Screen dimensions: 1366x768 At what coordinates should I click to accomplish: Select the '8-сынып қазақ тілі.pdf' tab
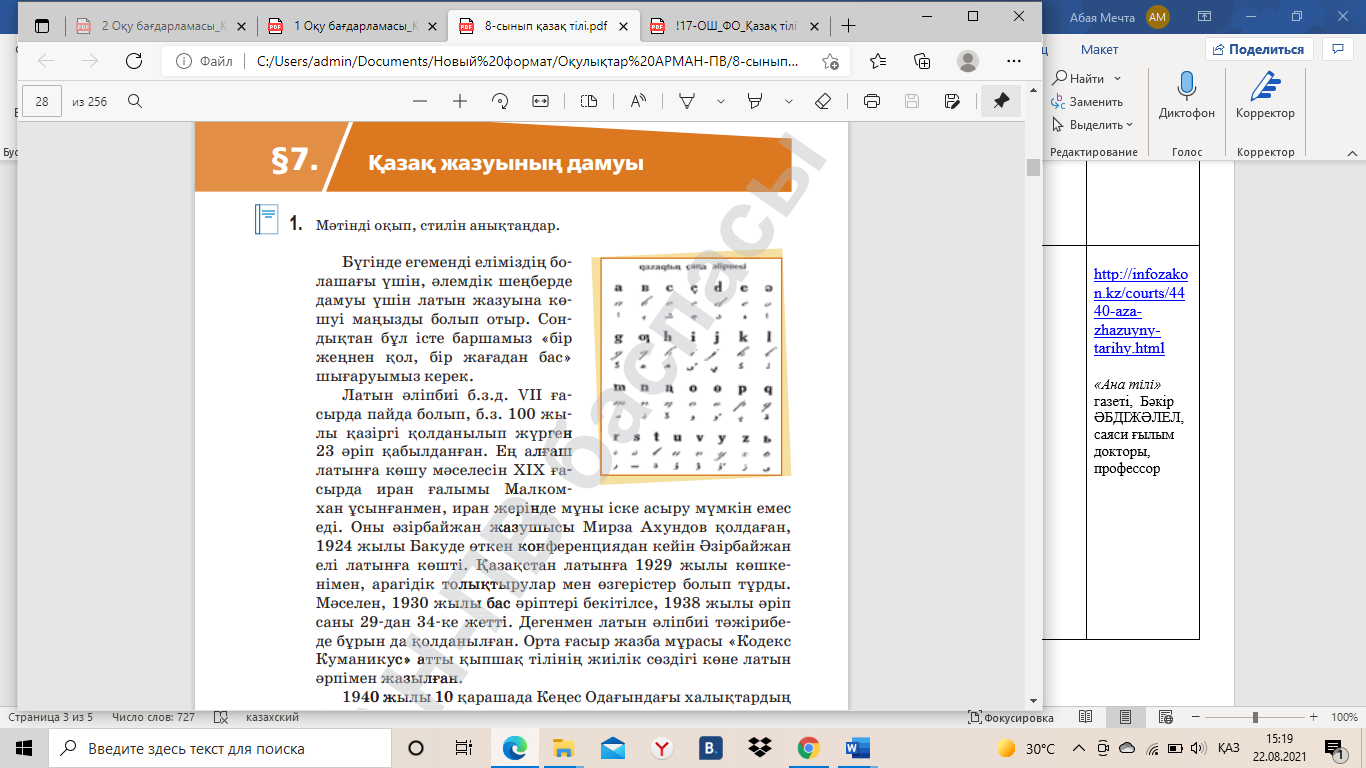point(544,26)
